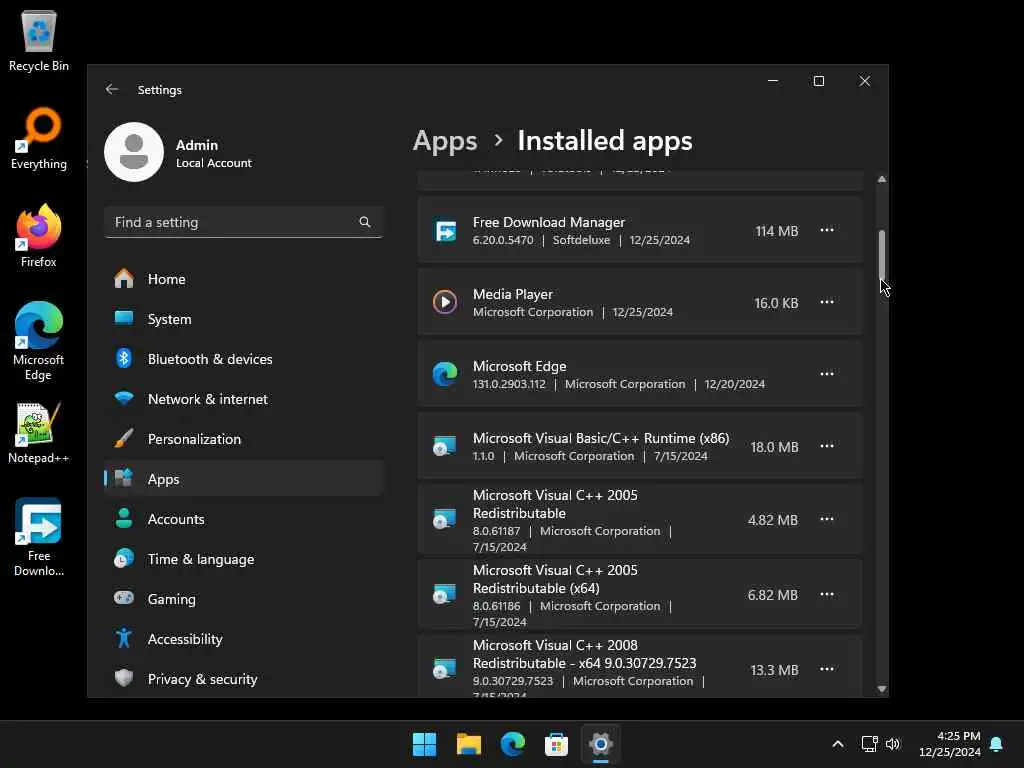Click the Installed apps heading
Screen dimensions: 1024x768
pyautogui.click(x=605, y=140)
